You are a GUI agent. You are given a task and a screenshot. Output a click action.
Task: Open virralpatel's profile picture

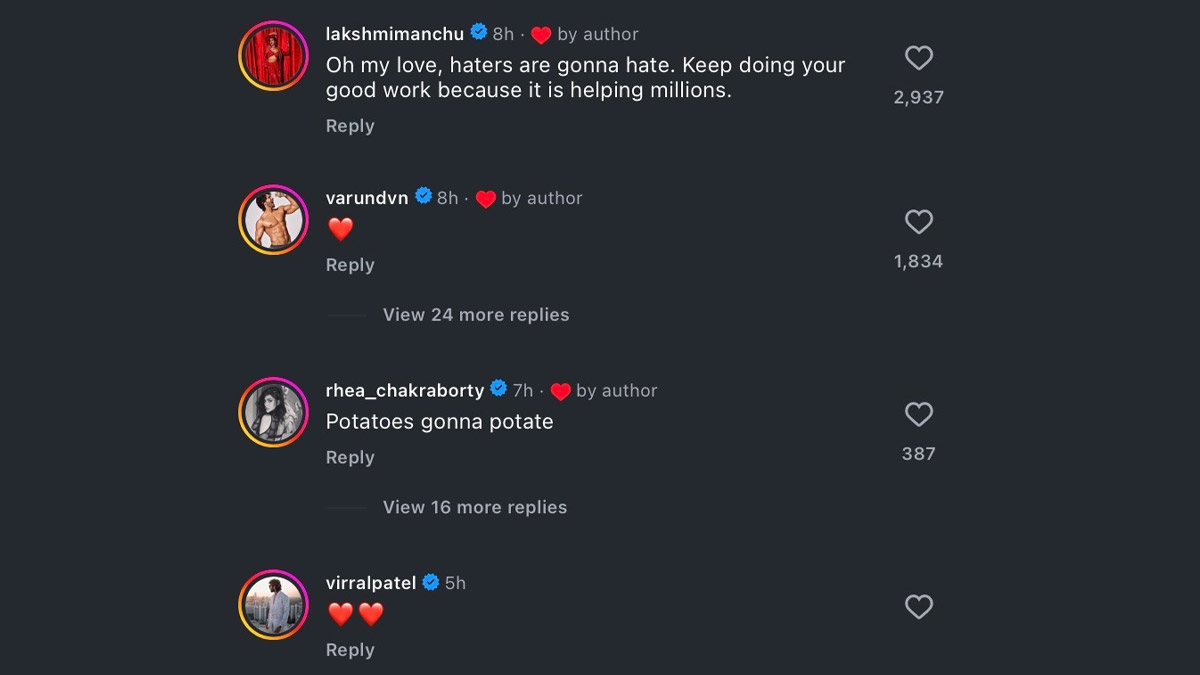coord(273,604)
